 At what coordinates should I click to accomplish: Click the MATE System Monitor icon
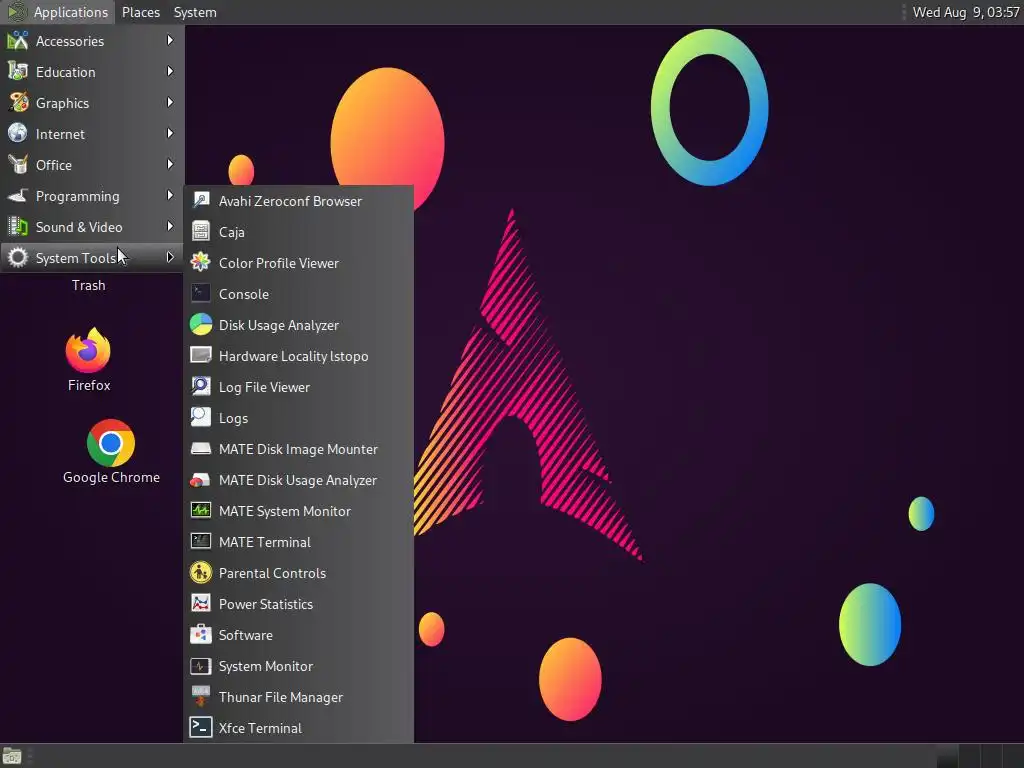tap(200, 511)
